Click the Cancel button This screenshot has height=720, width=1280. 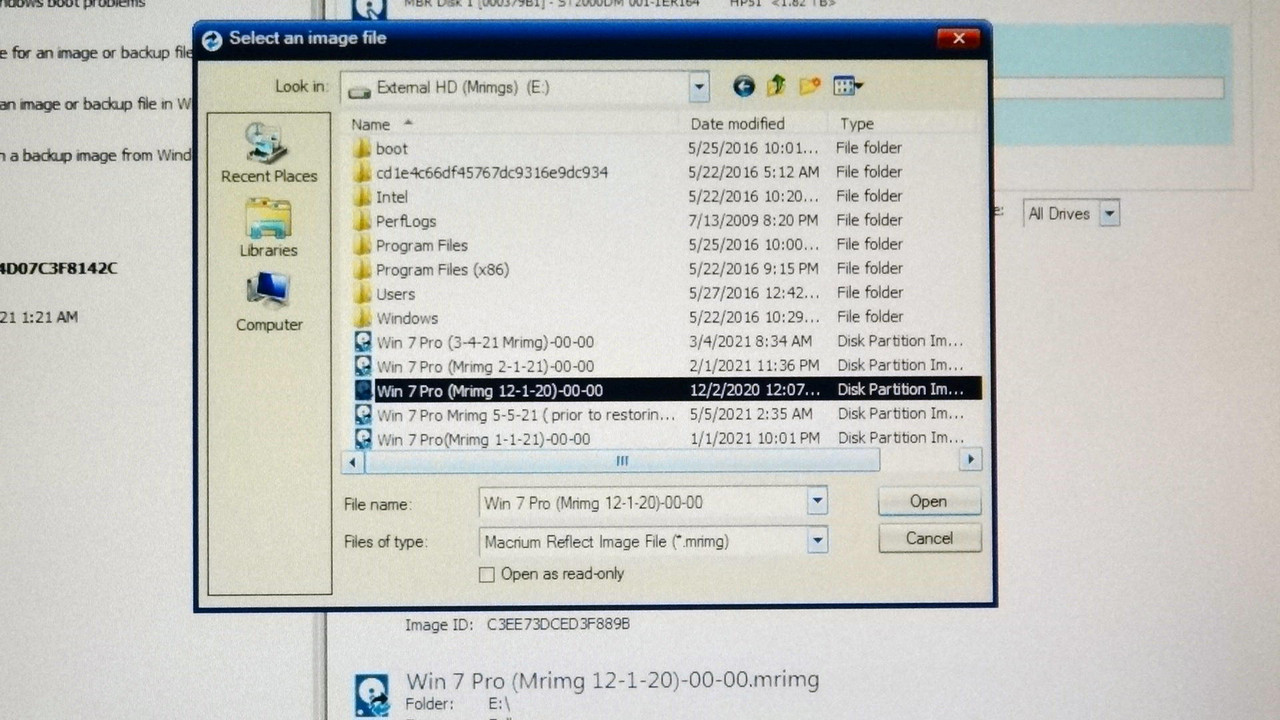pyautogui.click(x=929, y=539)
